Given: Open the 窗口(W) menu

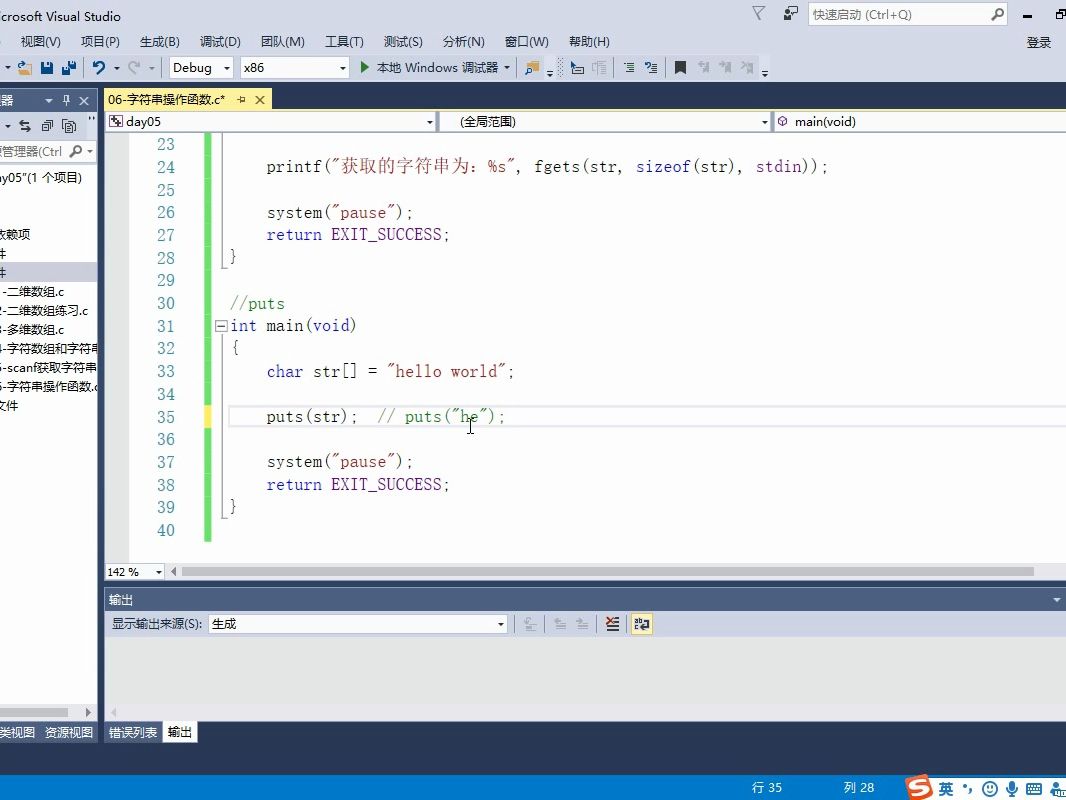Looking at the screenshot, I should [x=526, y=41].
